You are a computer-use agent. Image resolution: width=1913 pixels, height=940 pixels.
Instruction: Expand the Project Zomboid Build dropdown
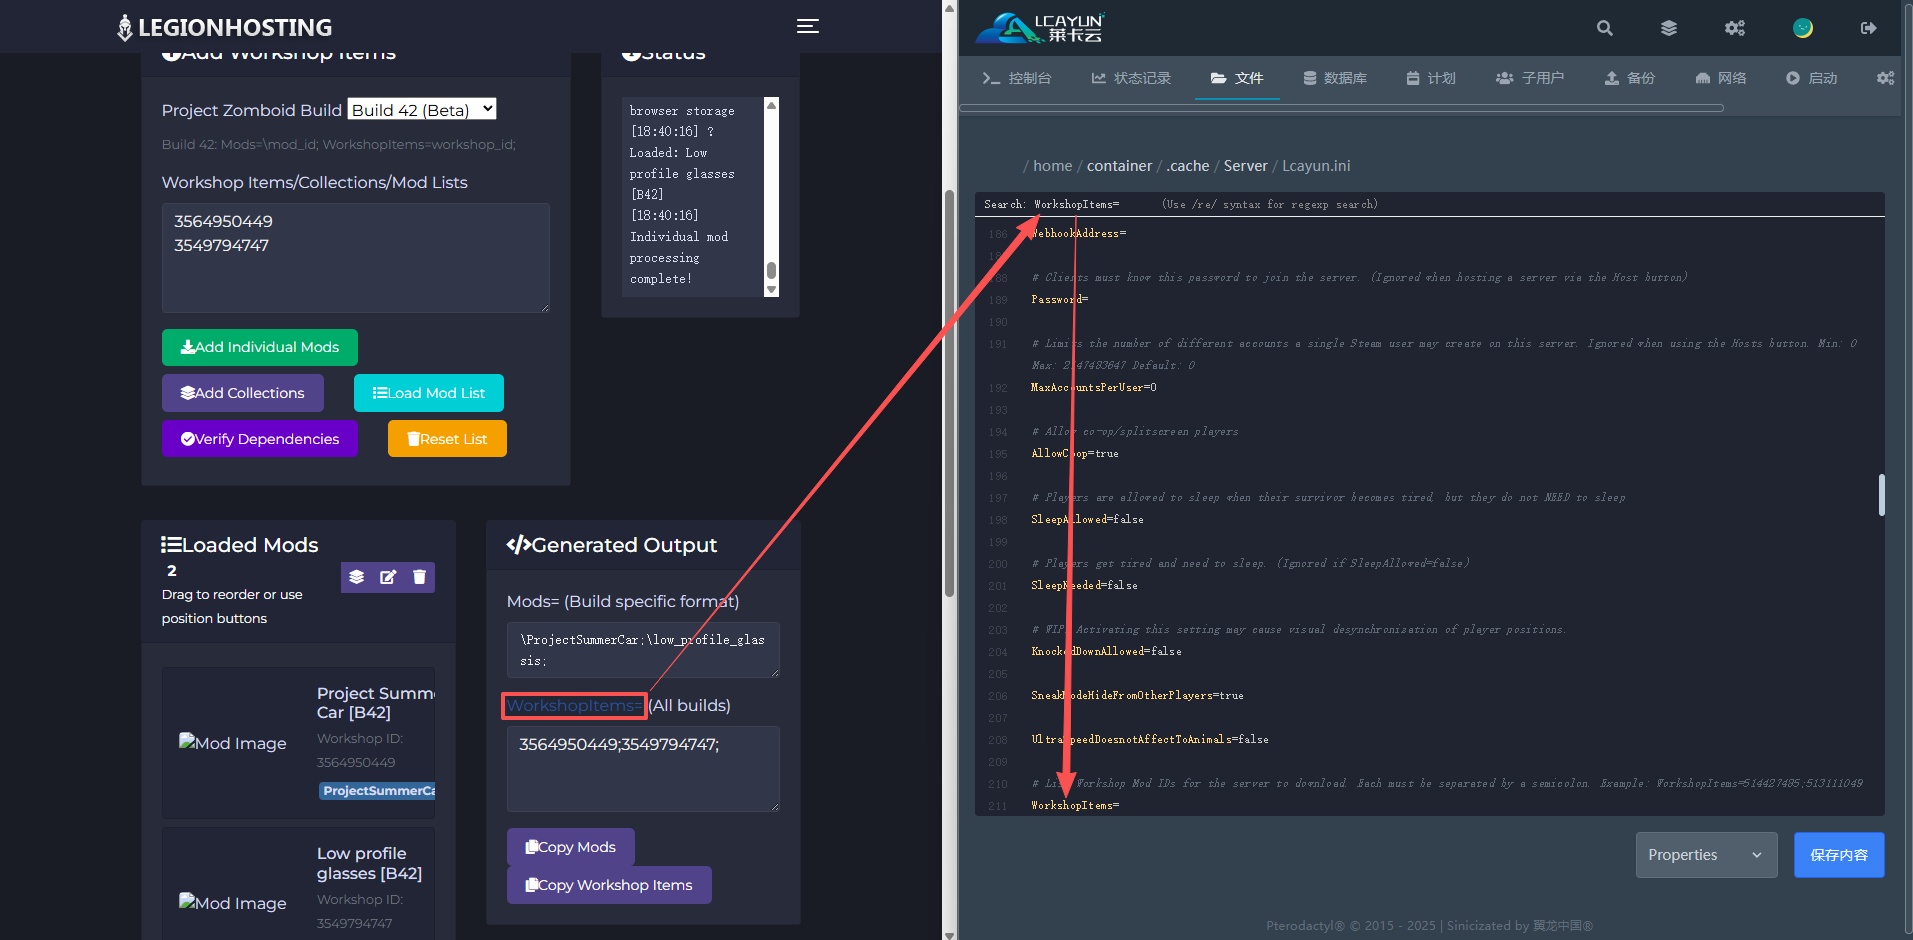click(x=422, y=109)
